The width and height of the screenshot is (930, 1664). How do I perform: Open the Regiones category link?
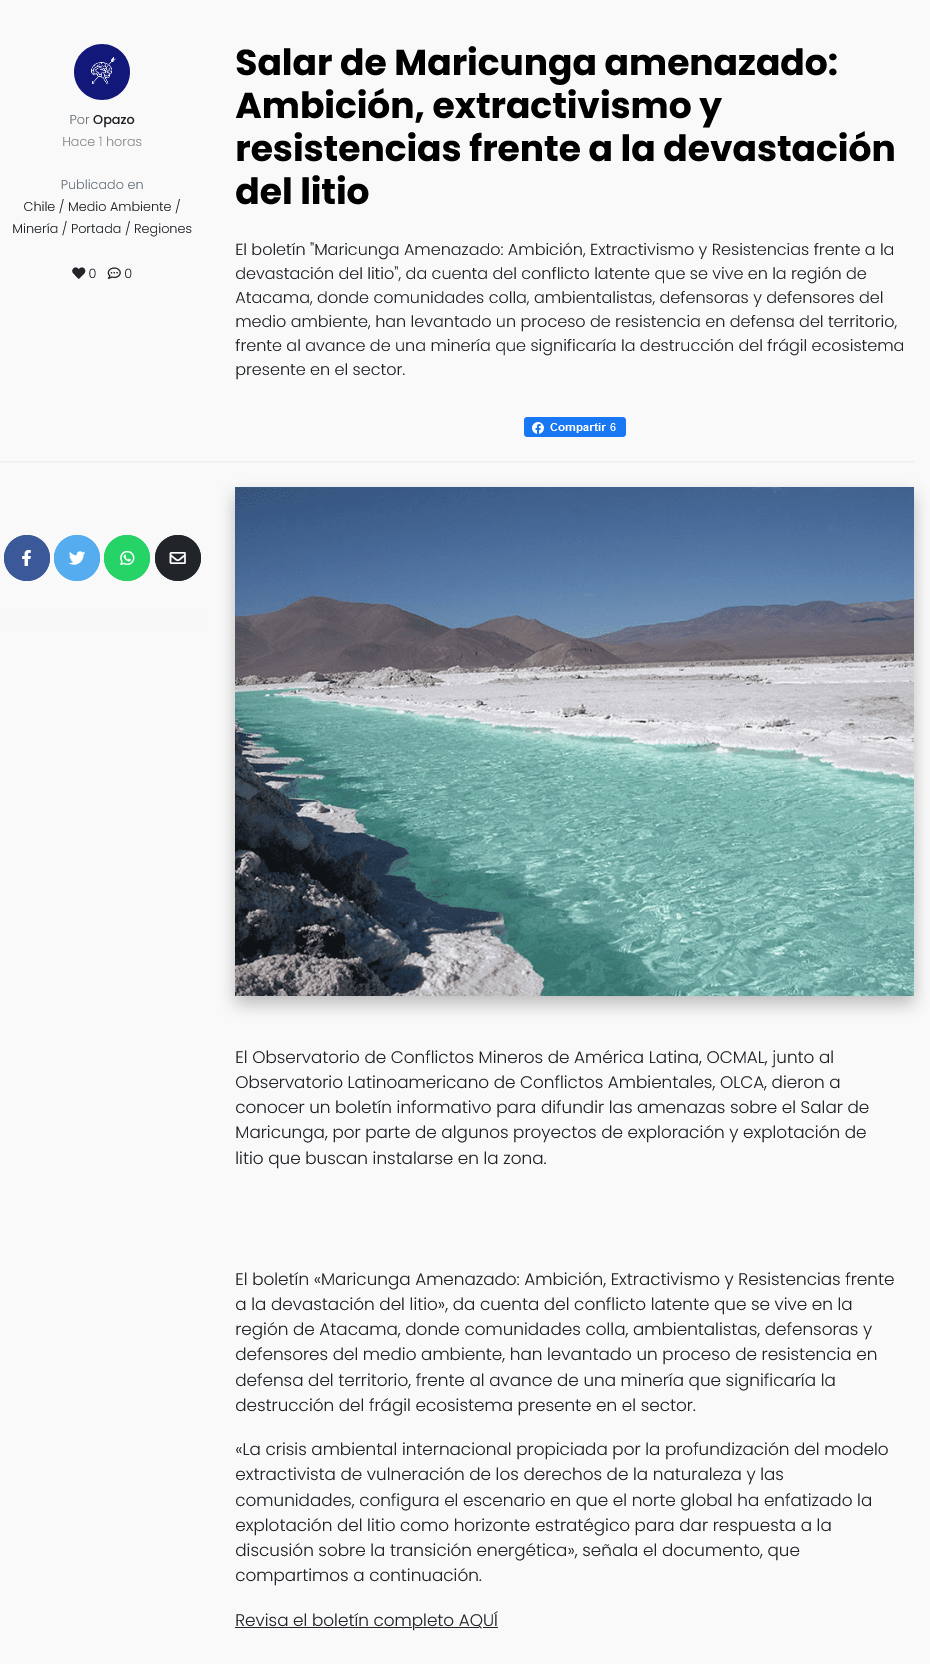(x=163, y=228)
